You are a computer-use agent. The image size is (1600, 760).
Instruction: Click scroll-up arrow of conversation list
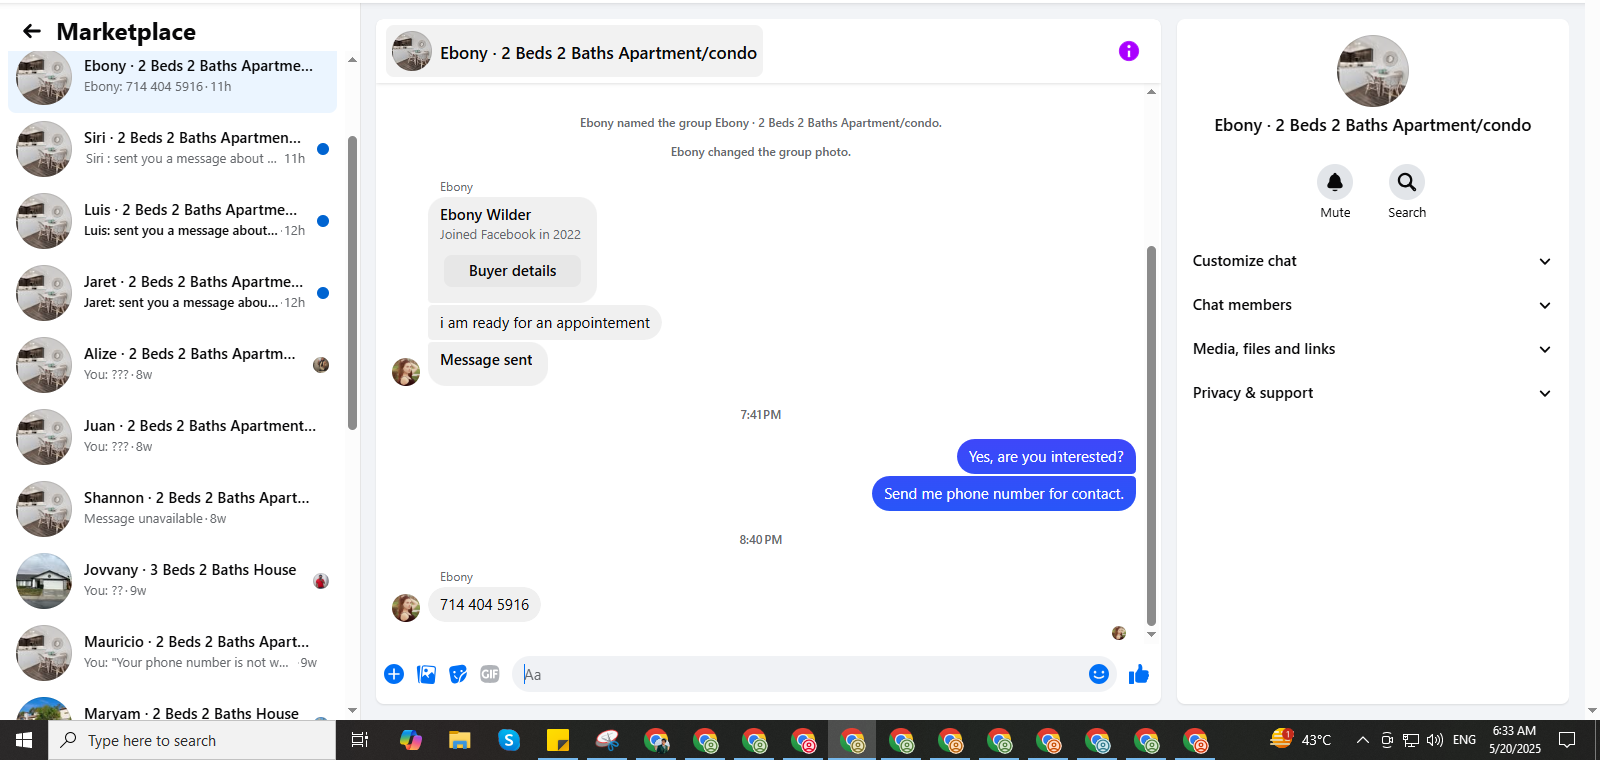(352, 60)
